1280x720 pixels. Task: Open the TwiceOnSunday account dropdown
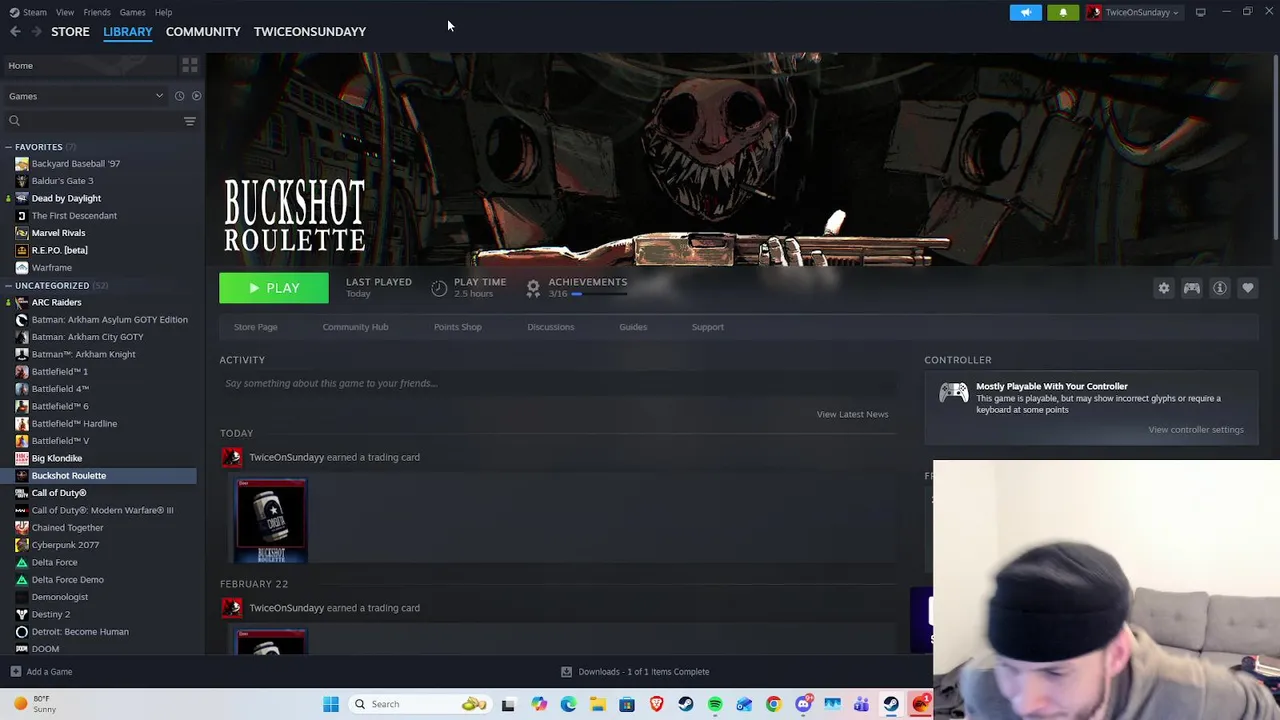point(1134,12)
